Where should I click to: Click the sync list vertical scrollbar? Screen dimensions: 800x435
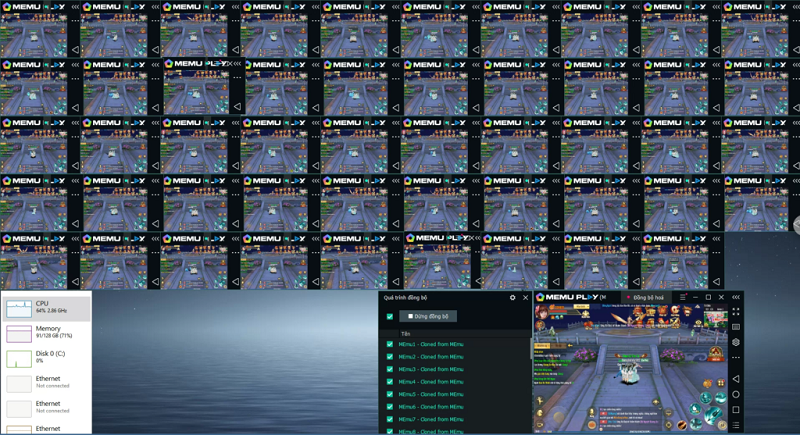(x=530, y=347)
